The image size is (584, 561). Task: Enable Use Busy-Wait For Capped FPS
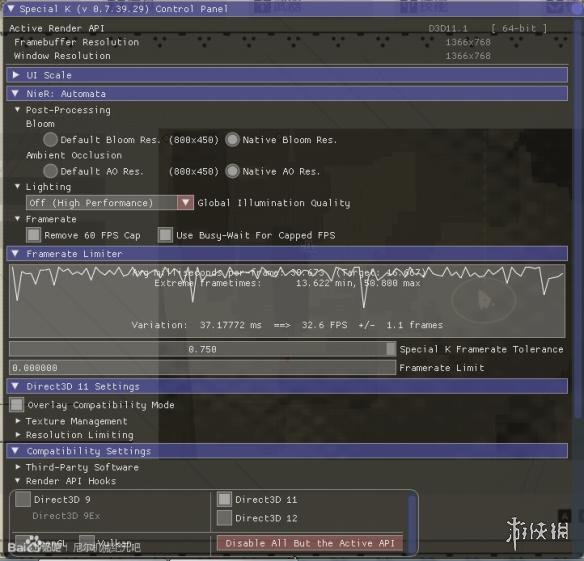[165, 235]
